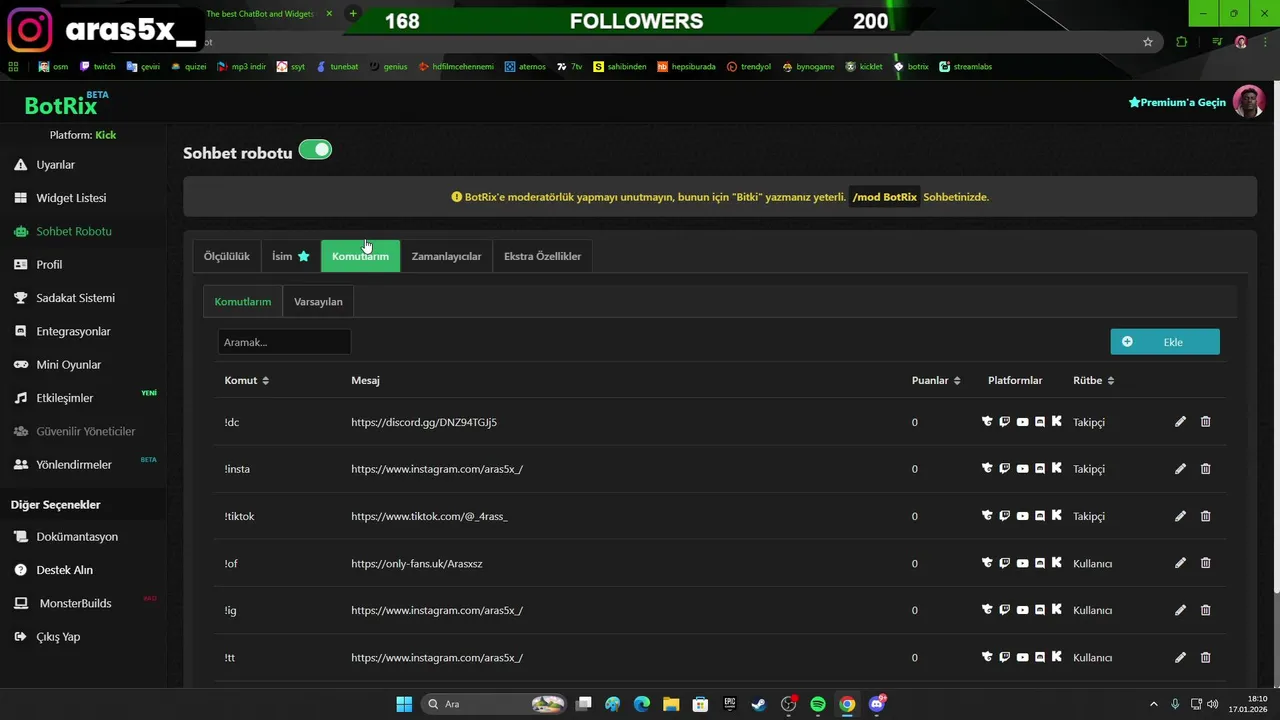Viewport: 1280px width, 720px height.
Task: Open Discord from the taskbar
Action: [x=877, y=704]
